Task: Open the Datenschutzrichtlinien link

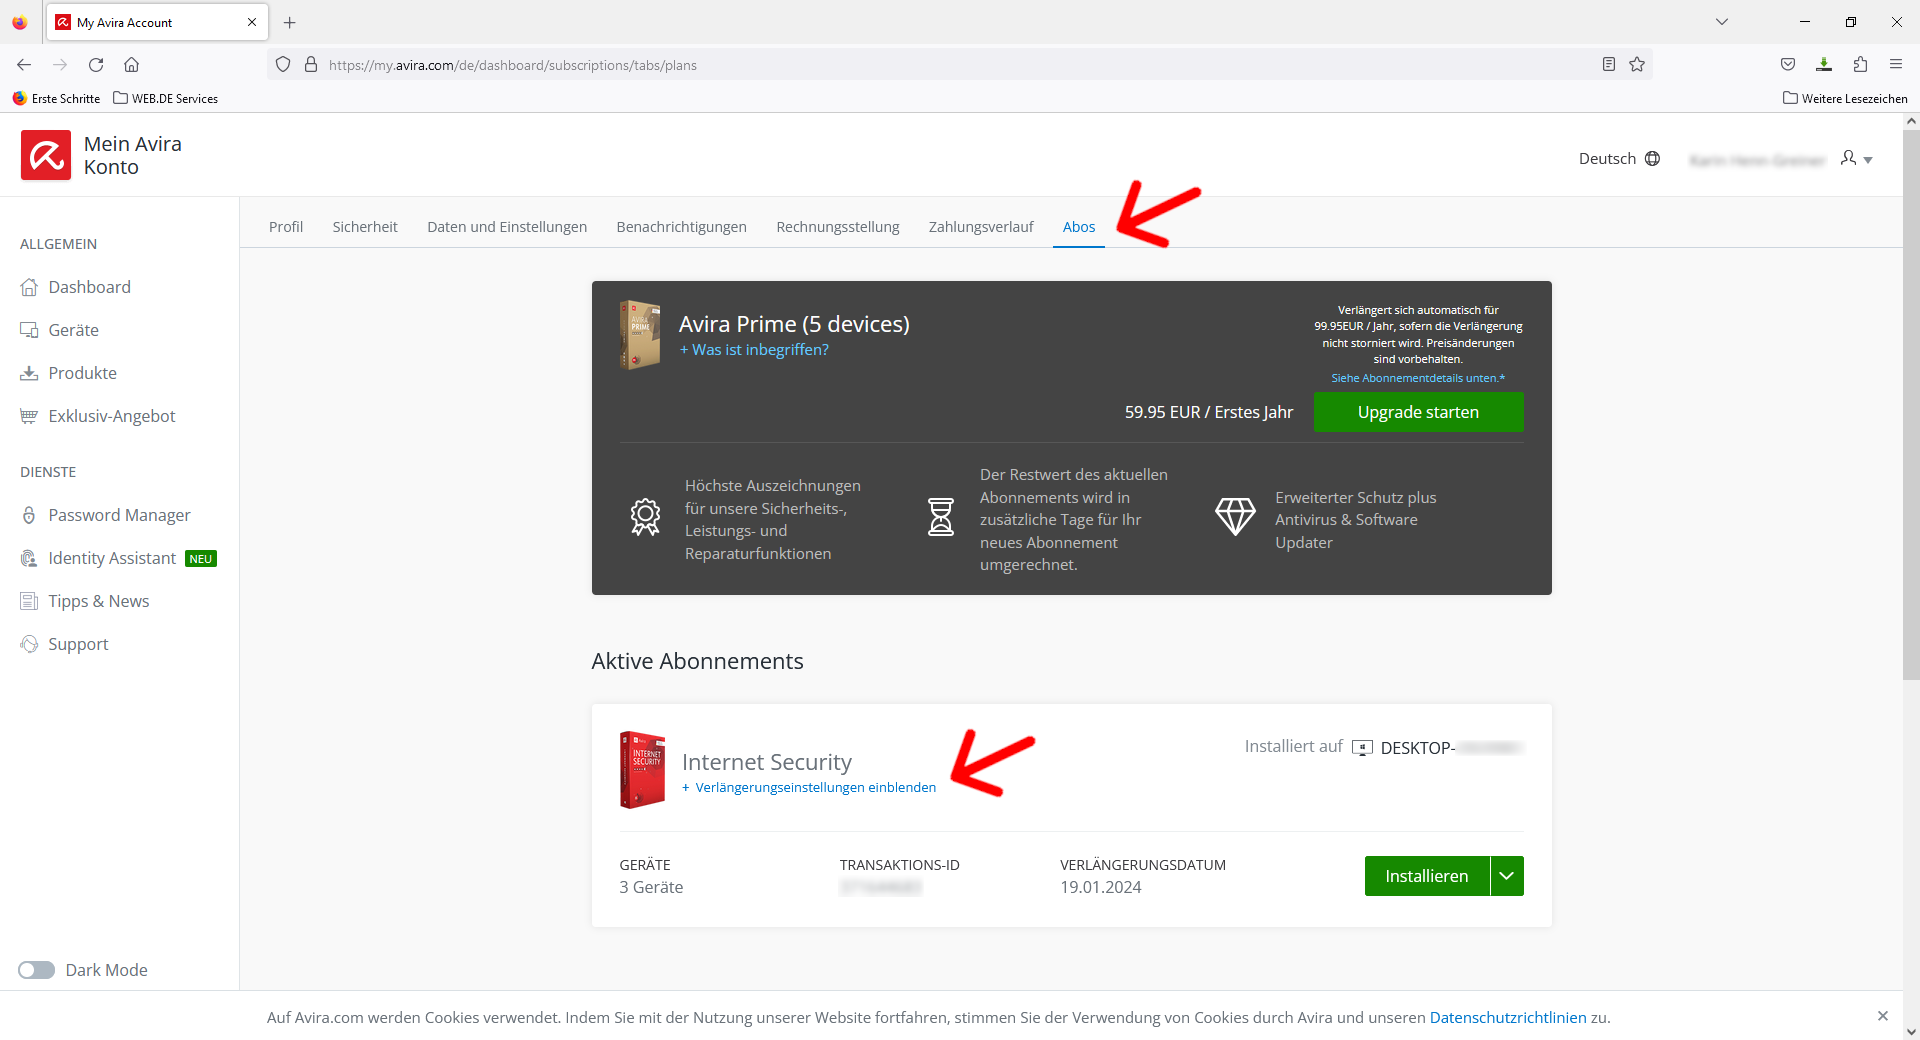Action: click(1508, 1018)
